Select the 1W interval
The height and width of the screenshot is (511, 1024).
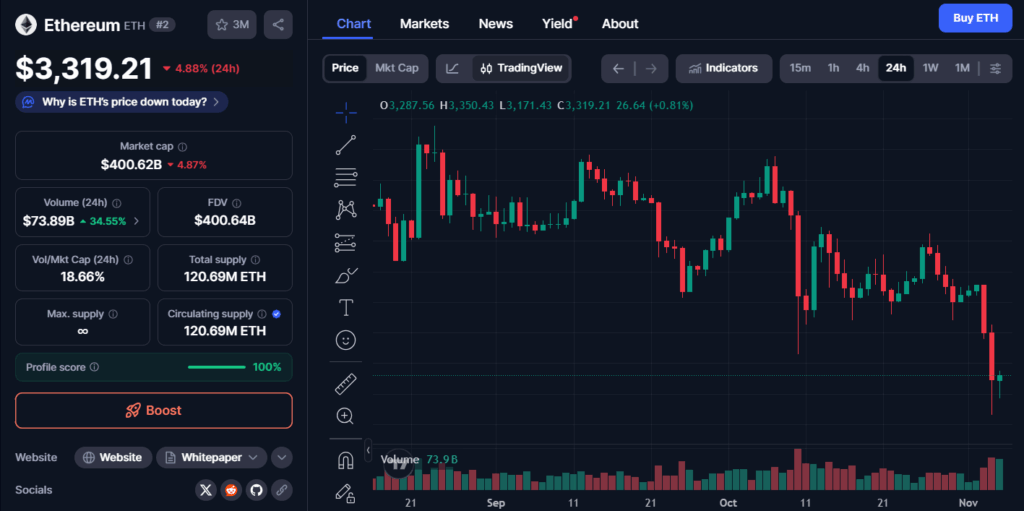pos(930,68)
